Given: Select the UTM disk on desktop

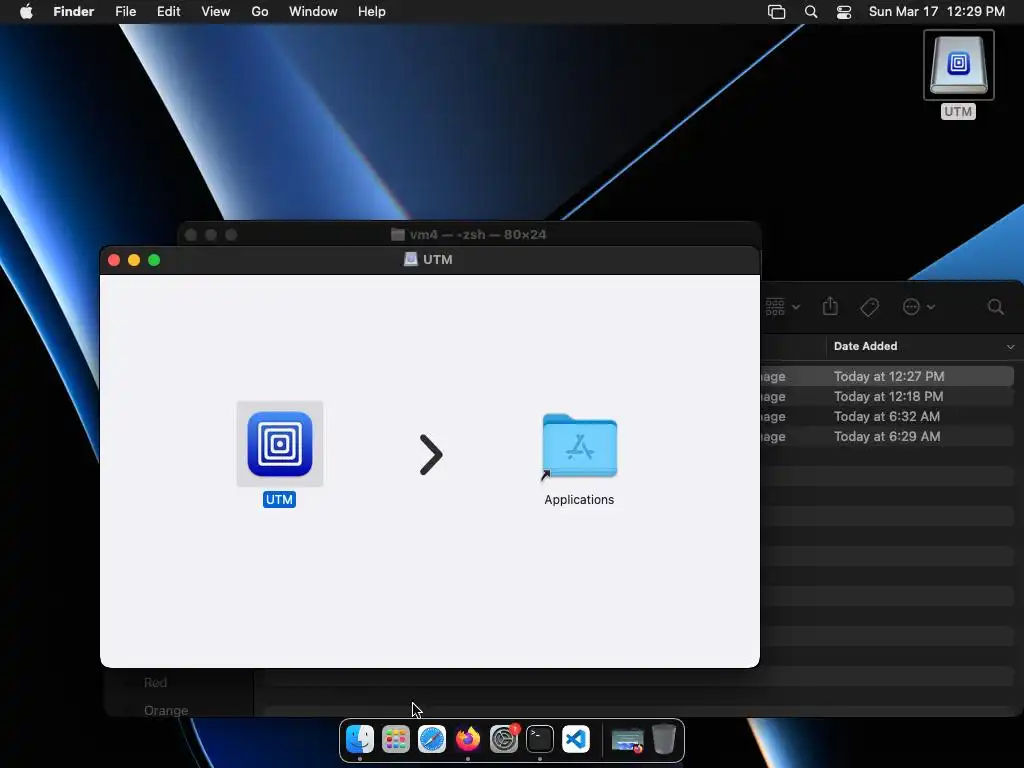Looking at the screenshot, I should 958,65.
